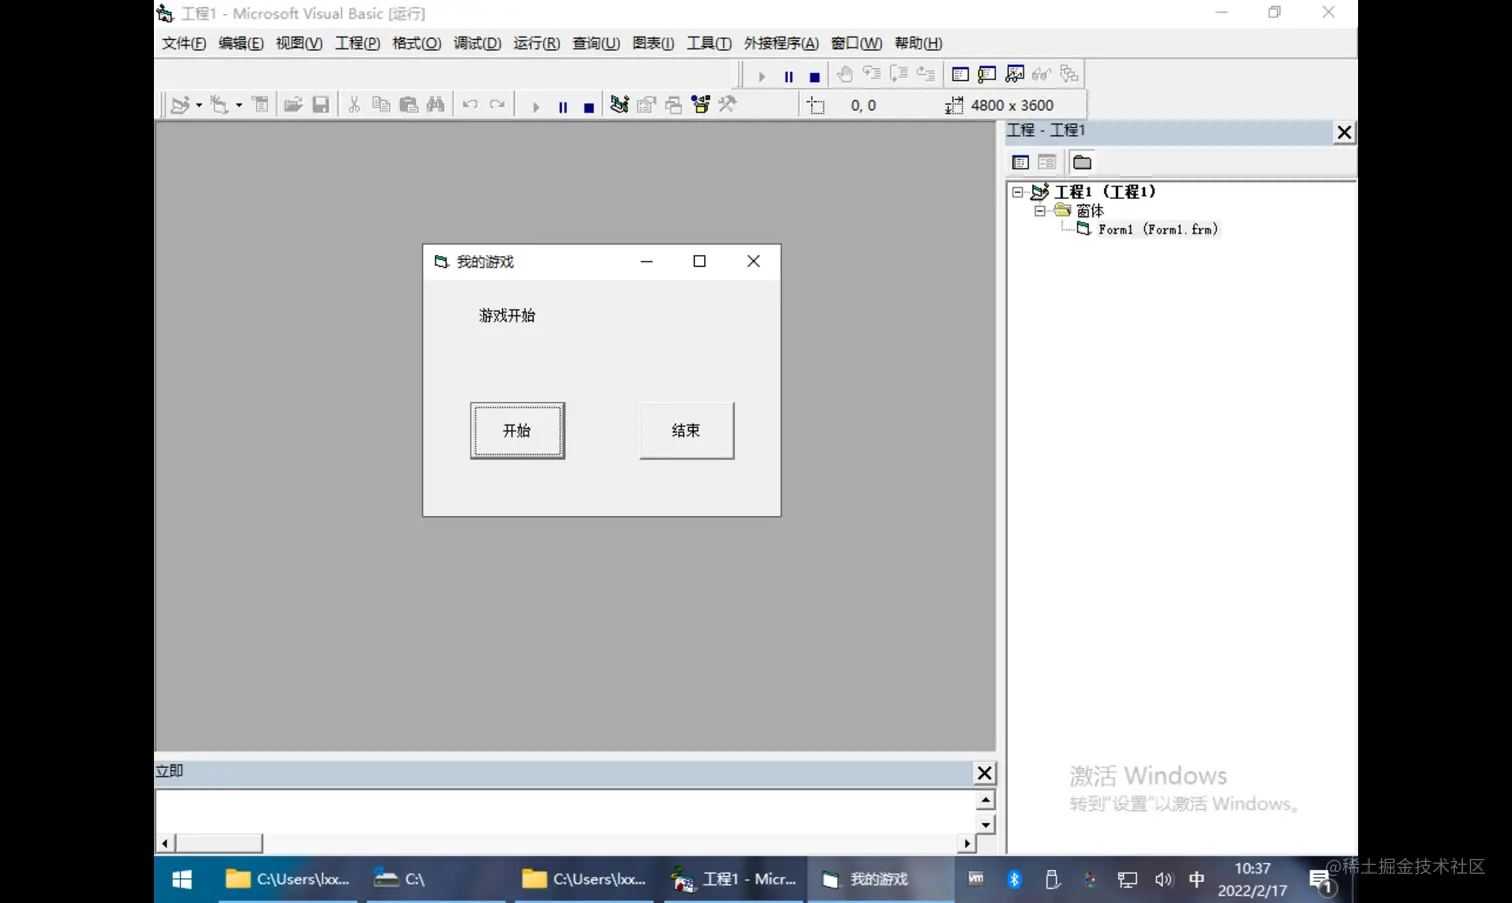Open the 调试(D) menu

[x=477, y=43]
